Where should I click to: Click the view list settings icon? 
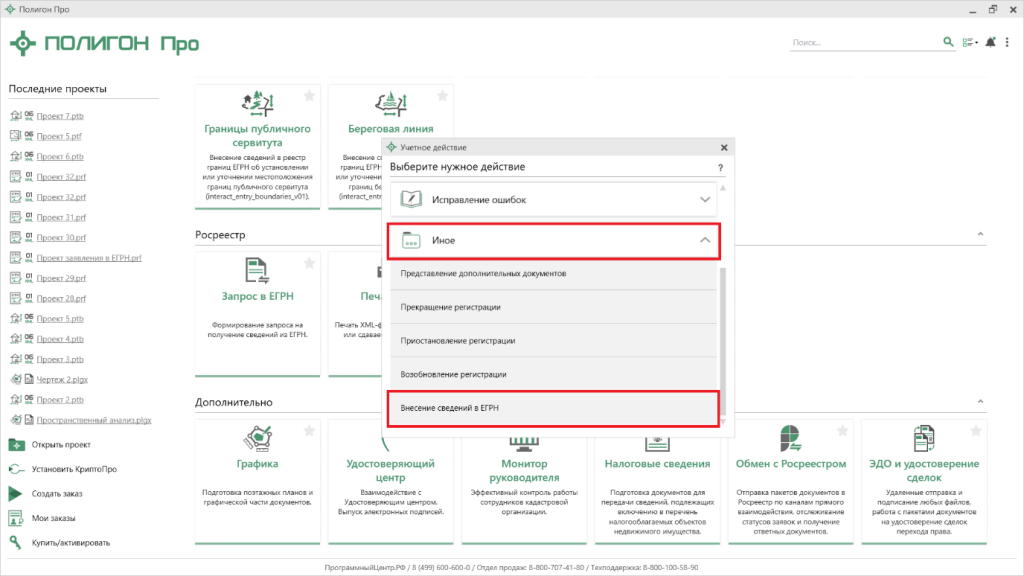pos(968,42)
